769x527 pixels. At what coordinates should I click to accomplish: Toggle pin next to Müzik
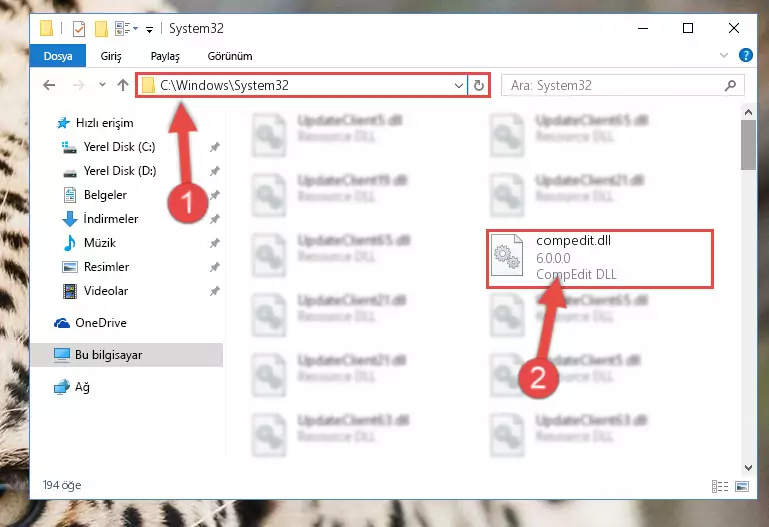coord(214,243)
